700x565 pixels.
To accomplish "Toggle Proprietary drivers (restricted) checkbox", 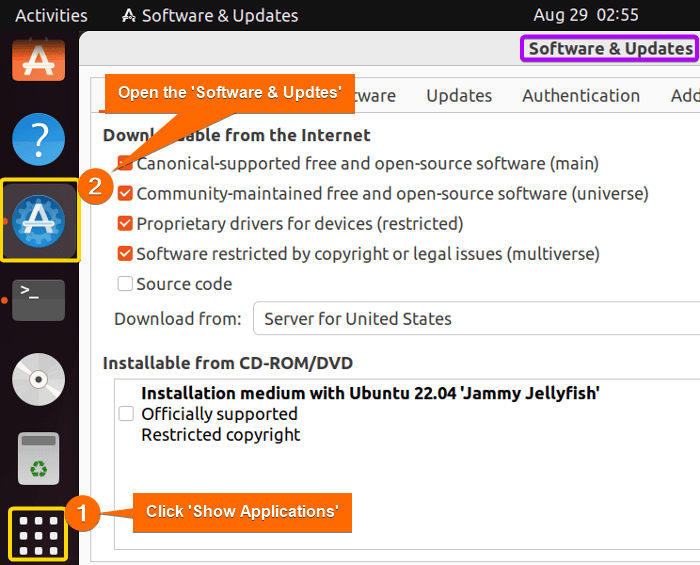I will (125, 224).
